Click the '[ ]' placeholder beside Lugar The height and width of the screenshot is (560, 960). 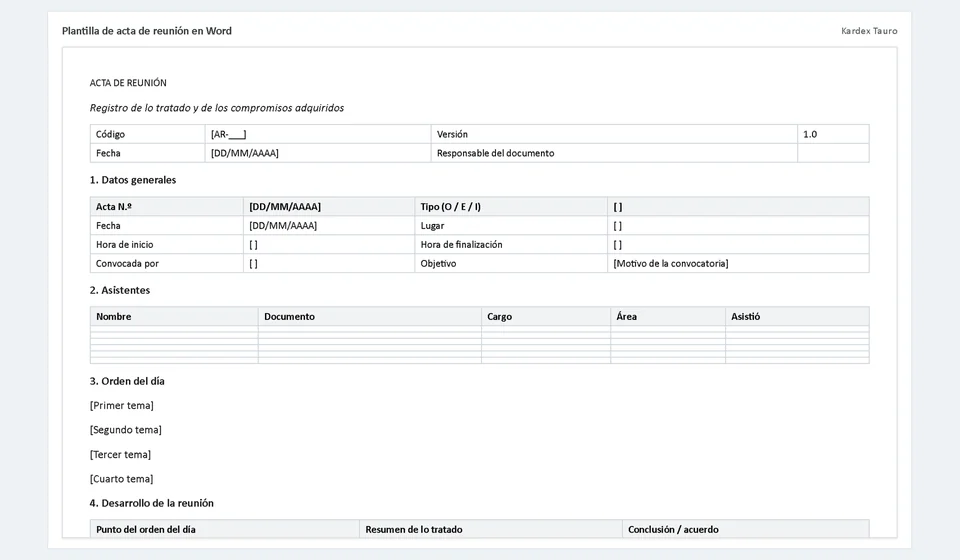618,226
